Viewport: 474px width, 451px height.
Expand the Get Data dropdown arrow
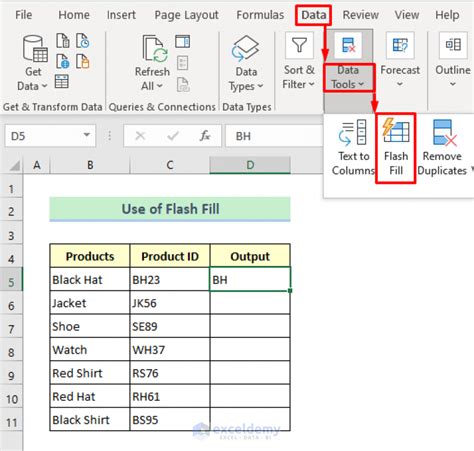click(44, 86)
